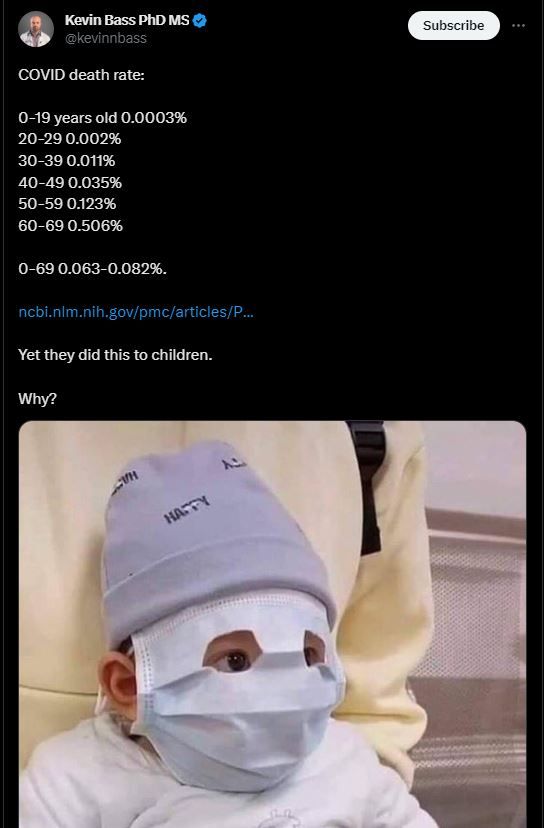Viewport: 544px width, 828px height.
Task: Click the "40-49 0.035%" line
Action: (x=70, y=183)
